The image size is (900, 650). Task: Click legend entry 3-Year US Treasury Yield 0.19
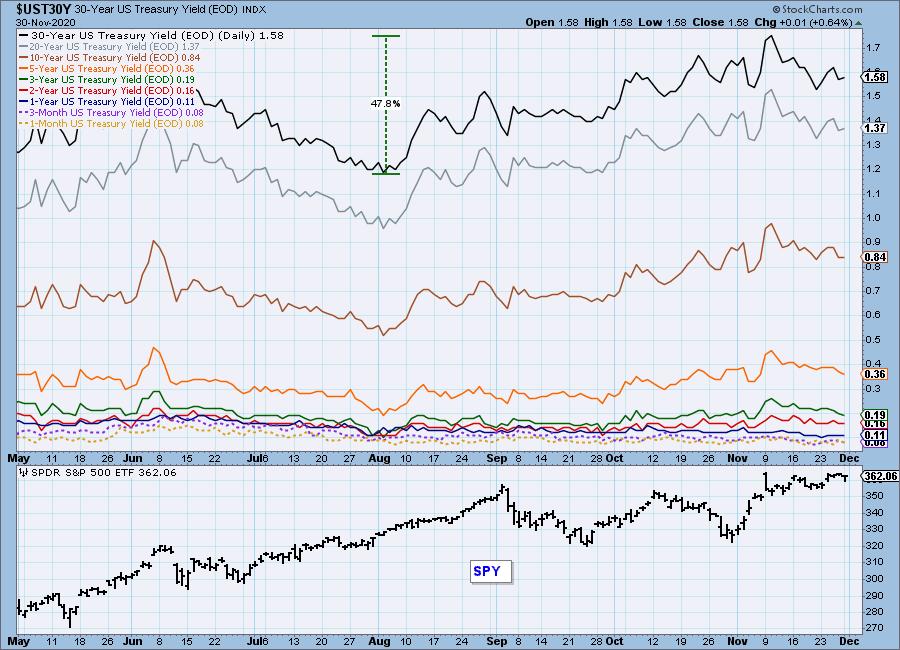click(107, 79)
